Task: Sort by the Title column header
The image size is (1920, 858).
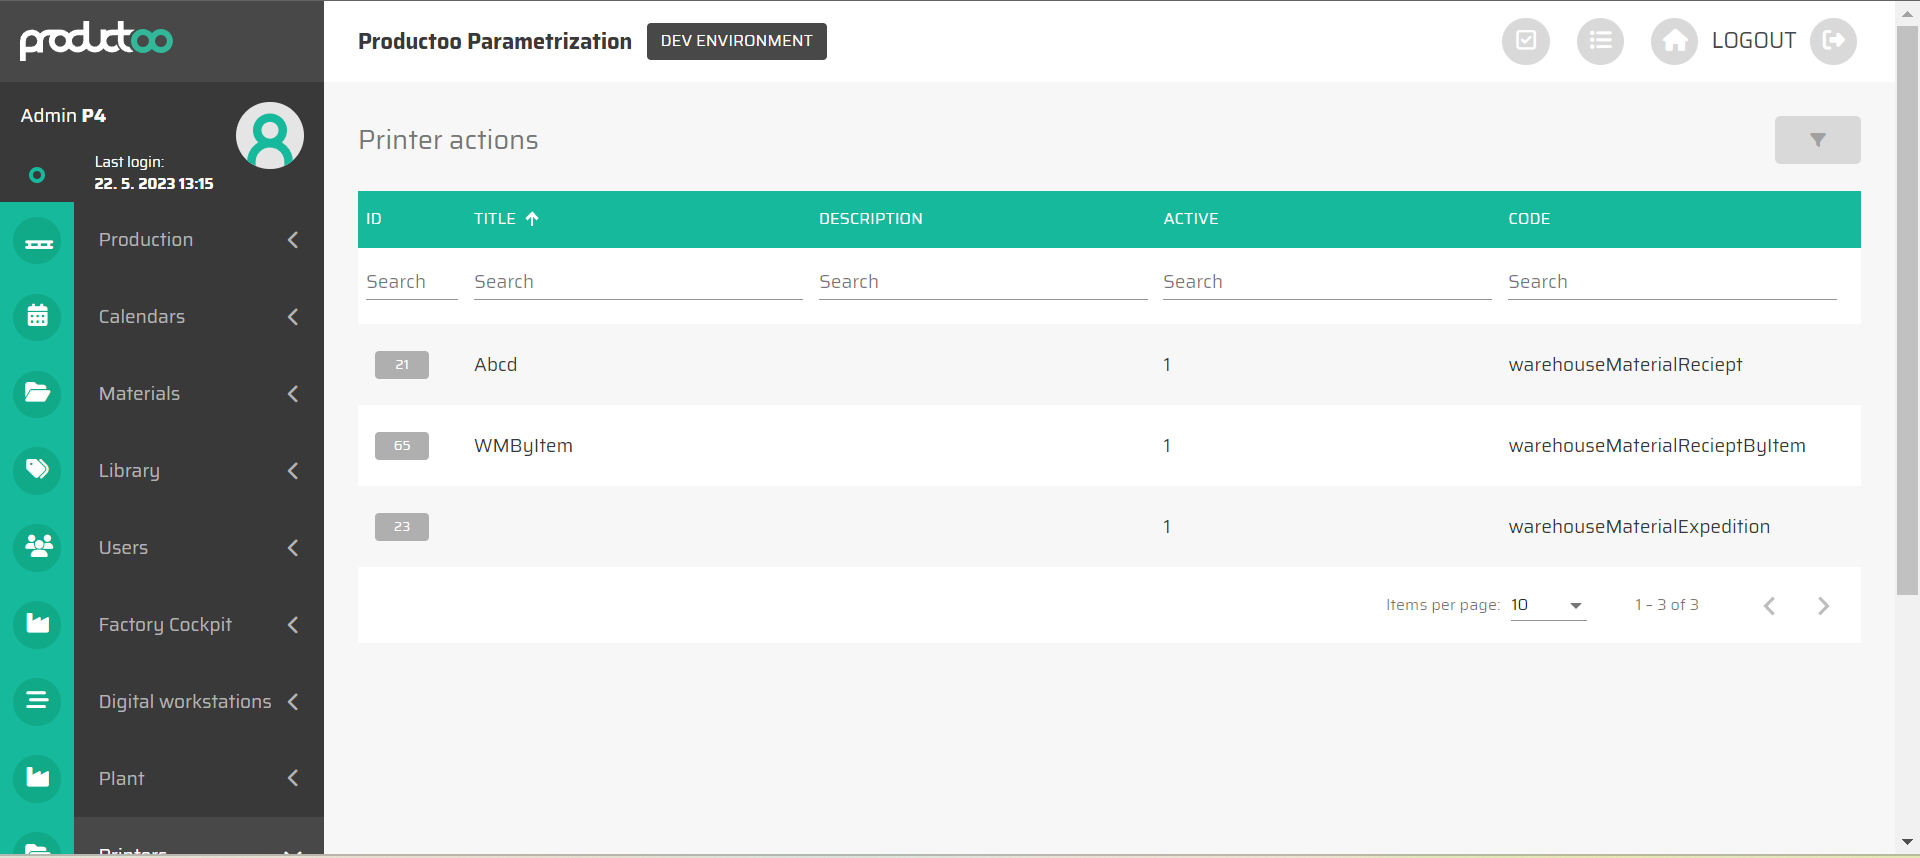Action: (495, 219)
